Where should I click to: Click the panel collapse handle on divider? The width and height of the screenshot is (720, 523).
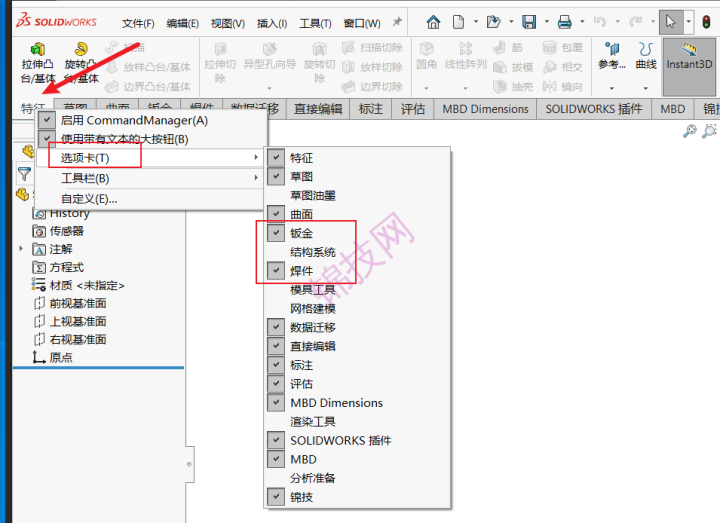point(190,464)
